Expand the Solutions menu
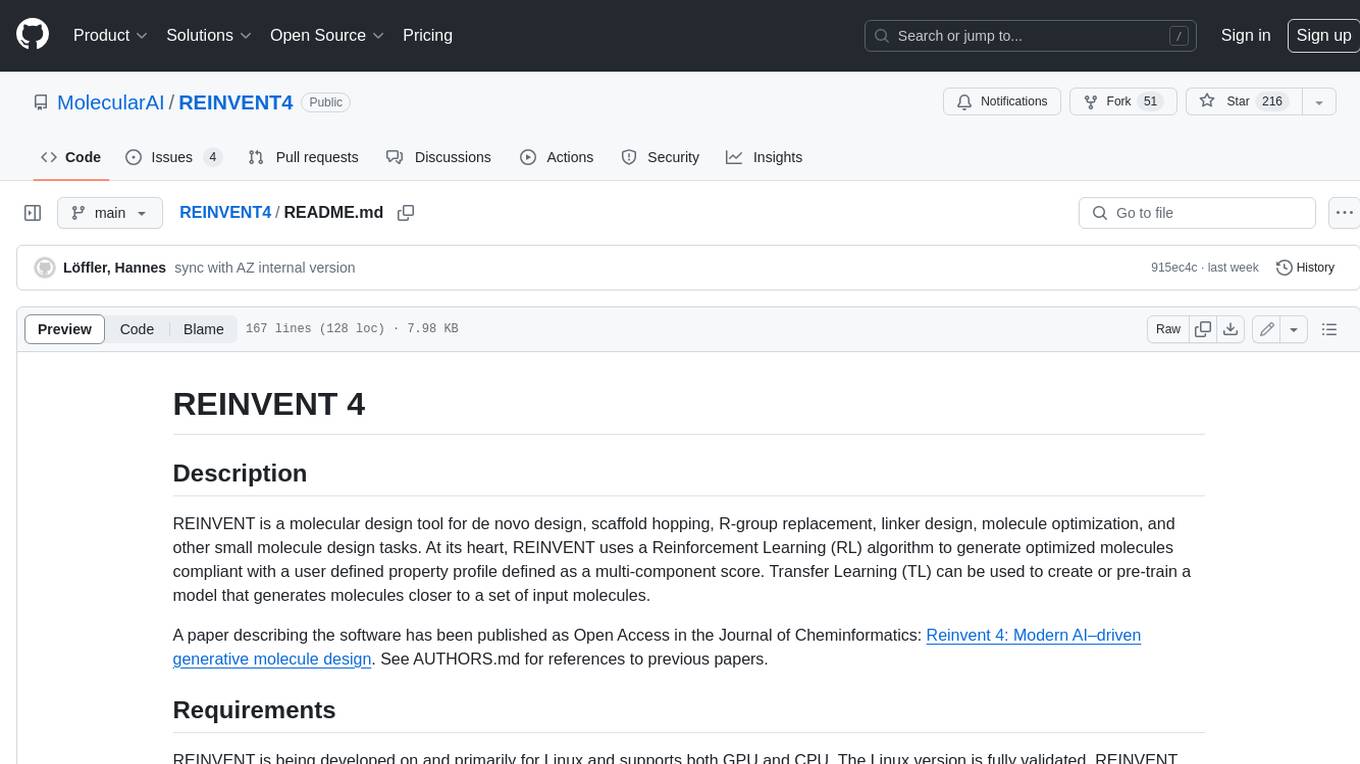The width and height of the screenshot is (1360, 764). [x=209, y=35]
